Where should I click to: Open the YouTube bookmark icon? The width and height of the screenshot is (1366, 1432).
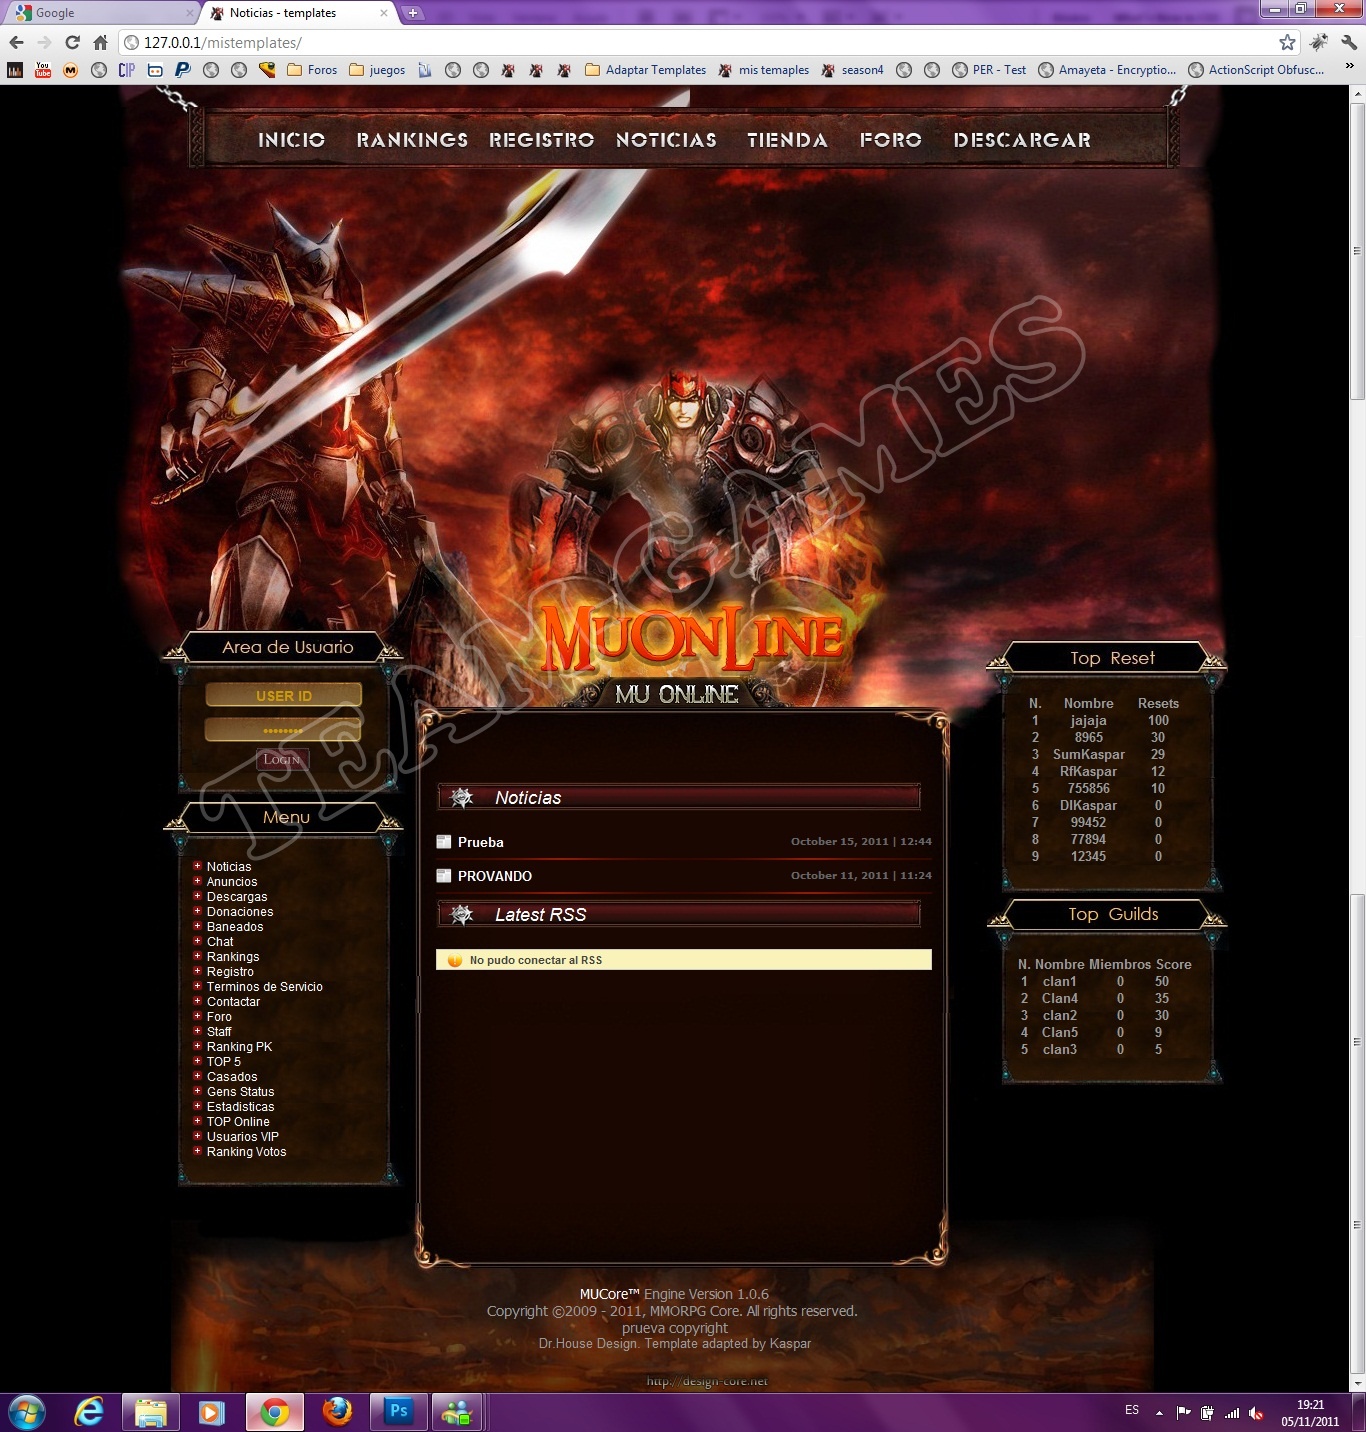(43, 69)
